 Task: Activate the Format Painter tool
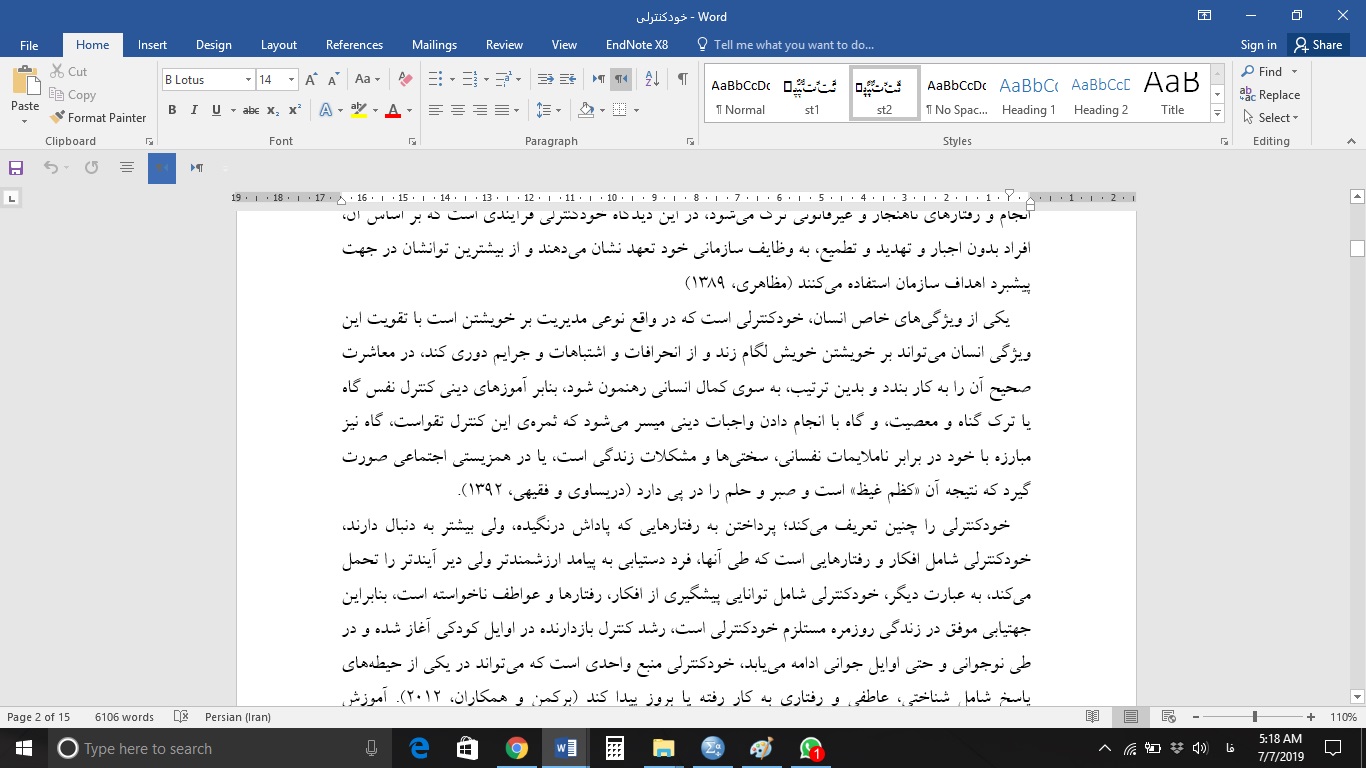click(98, 117)
